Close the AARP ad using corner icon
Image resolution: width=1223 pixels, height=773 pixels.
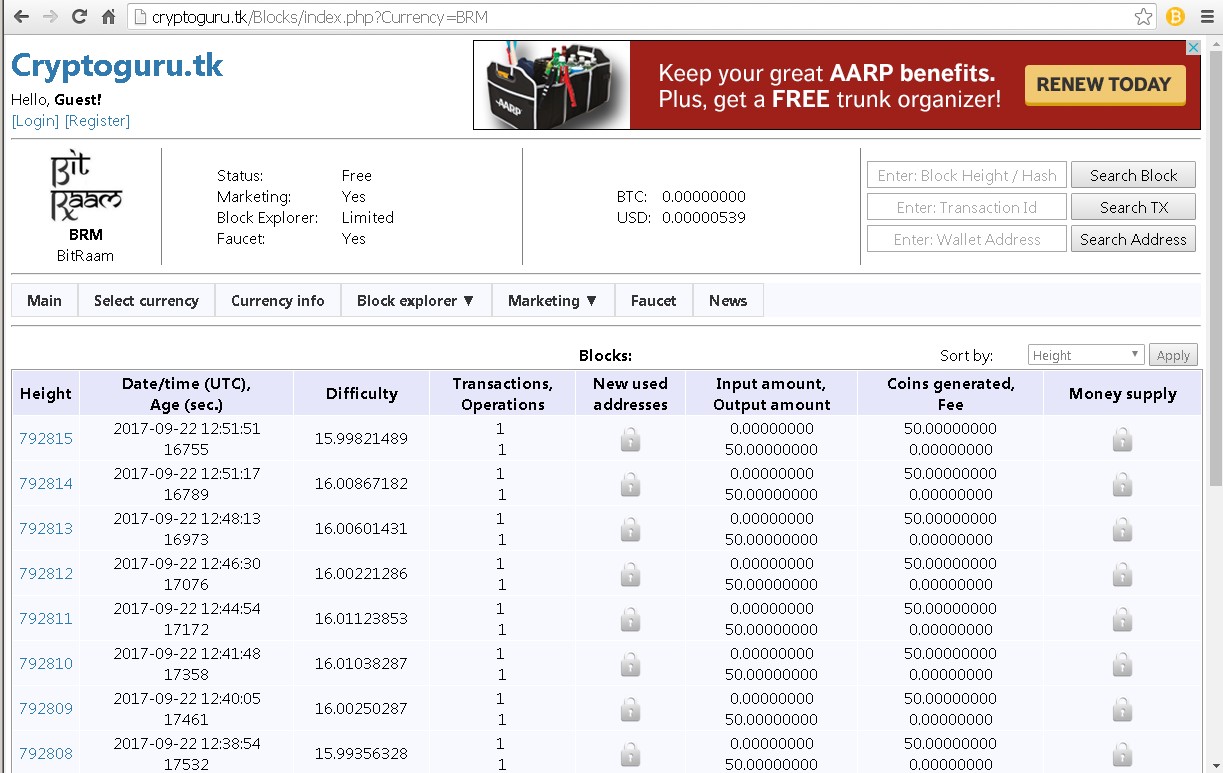click(x=1193, y=47)
